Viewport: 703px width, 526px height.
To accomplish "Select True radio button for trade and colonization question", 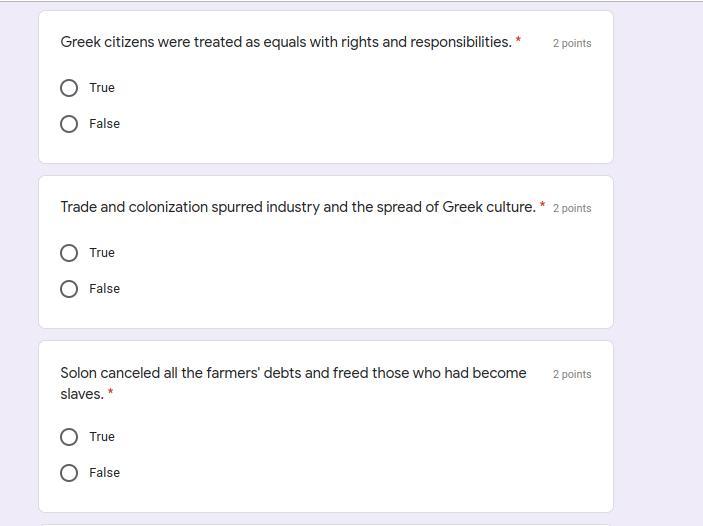I will pyautogui.click(x=69, y=253).
